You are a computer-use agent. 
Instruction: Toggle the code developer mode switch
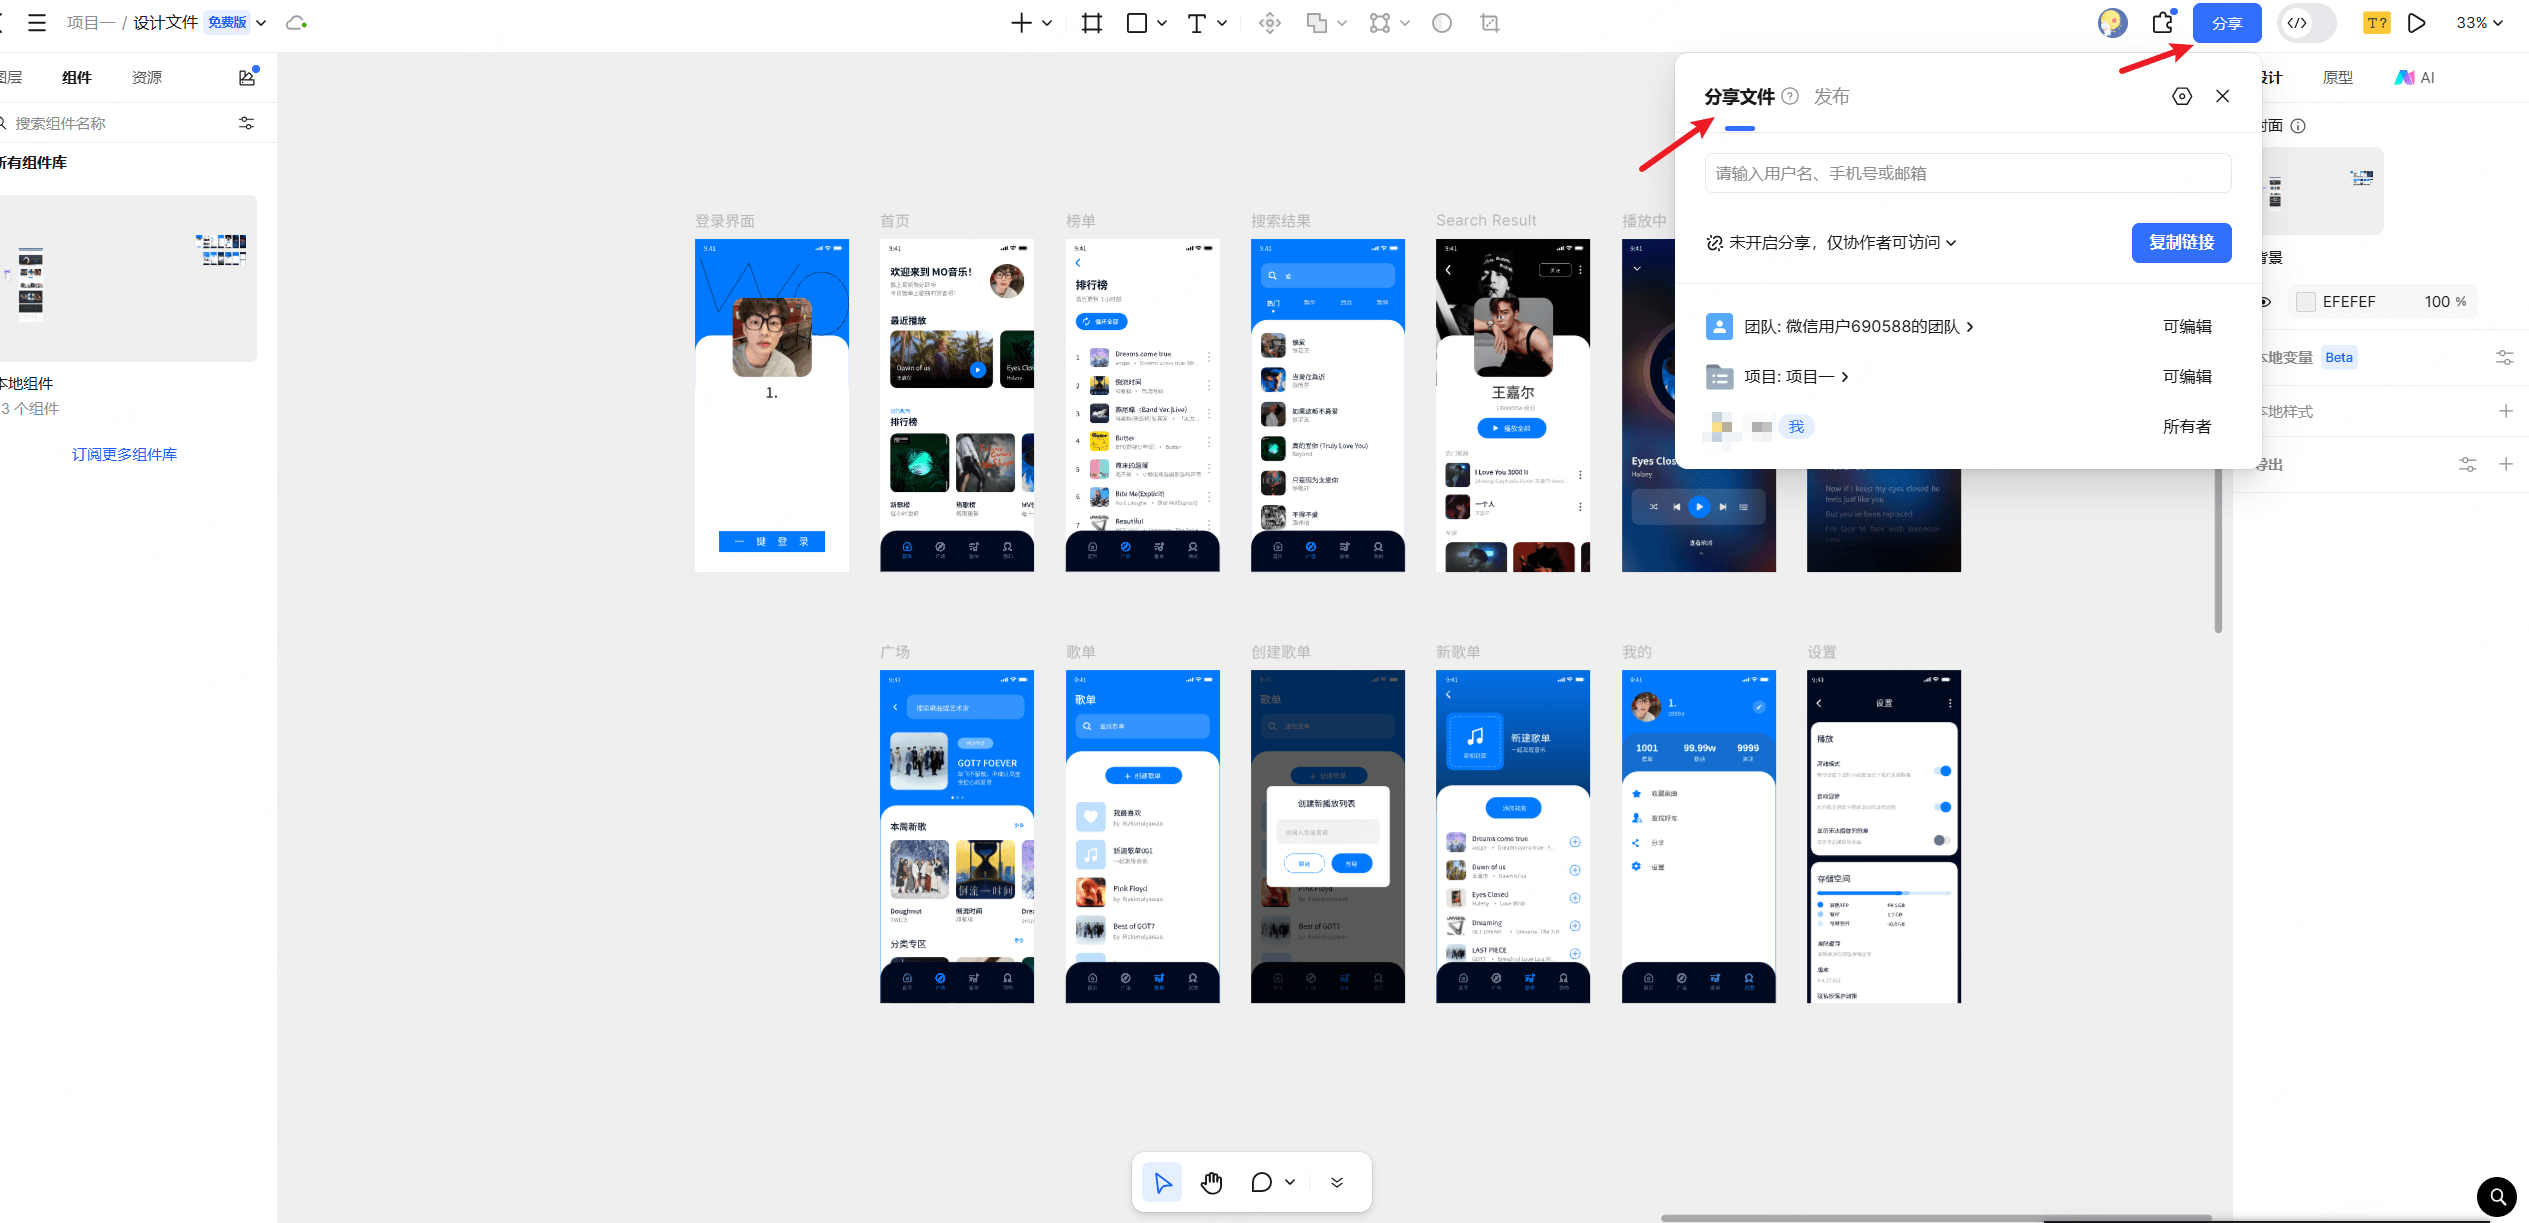(2305, 23)
